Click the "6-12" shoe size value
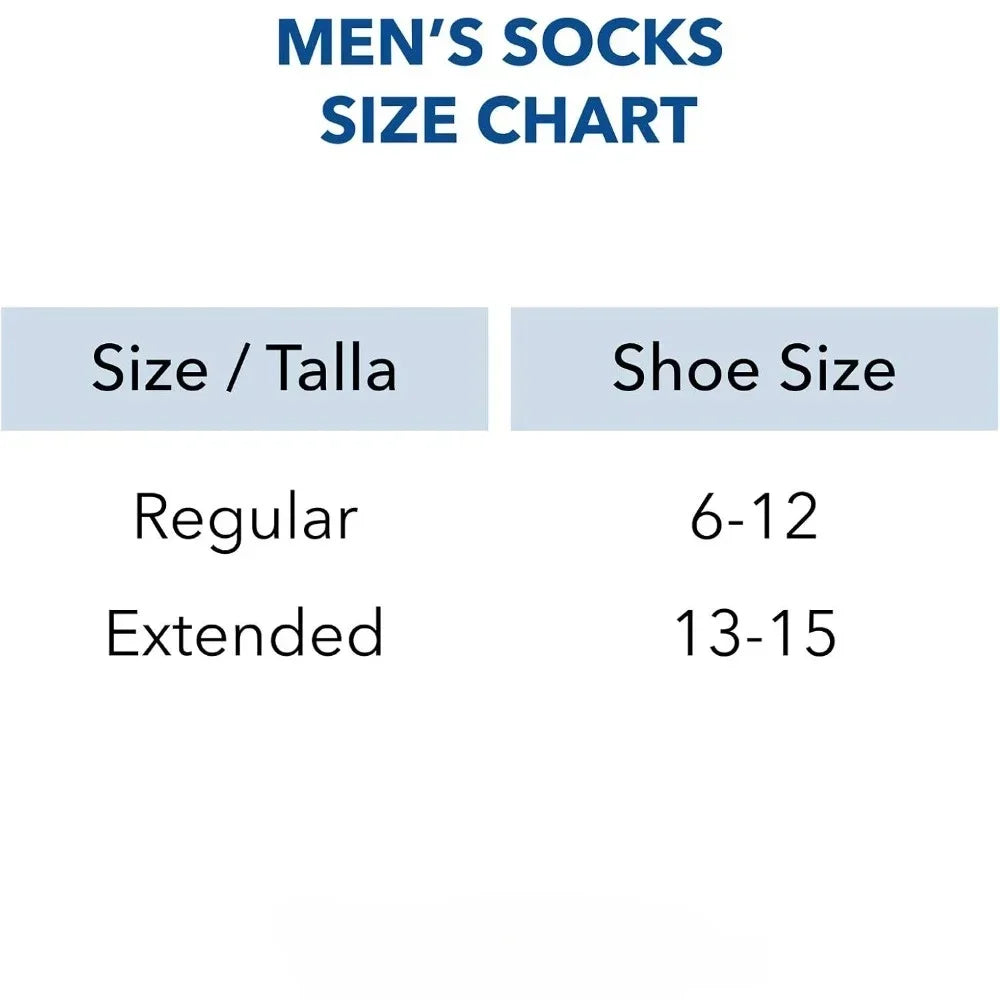 754,519
